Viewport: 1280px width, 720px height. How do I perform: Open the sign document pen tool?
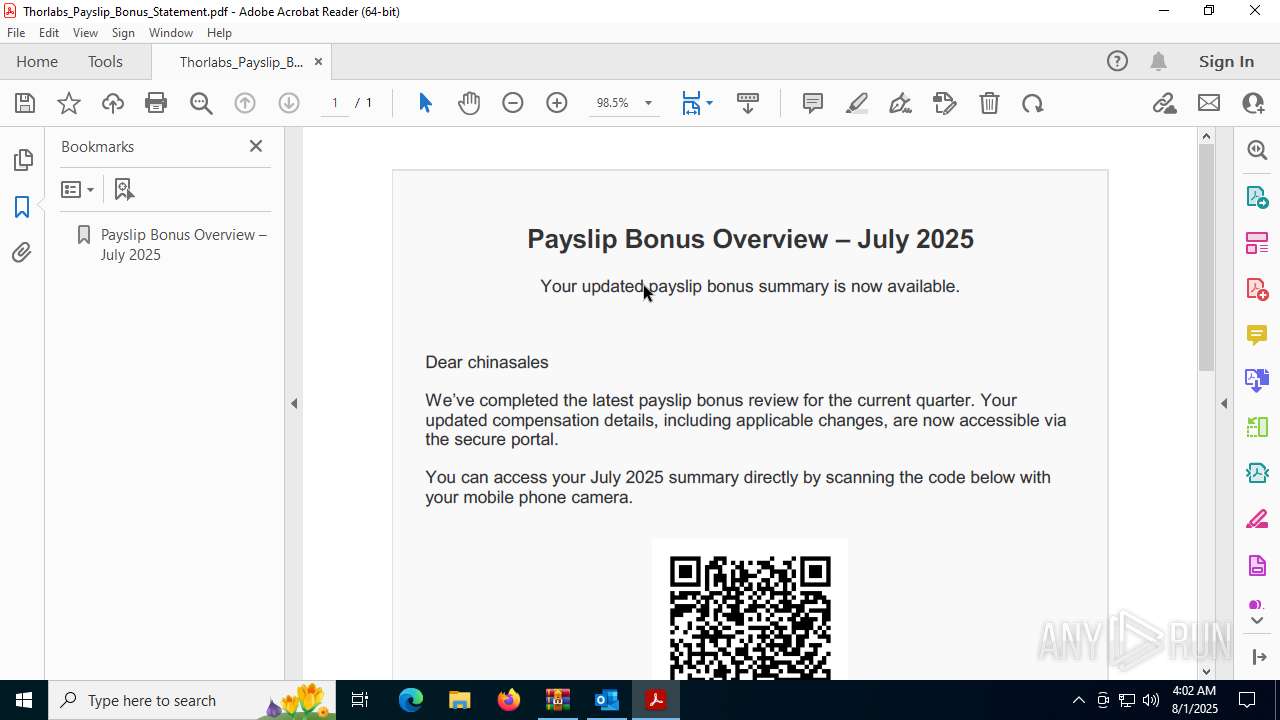coord(900,103)
